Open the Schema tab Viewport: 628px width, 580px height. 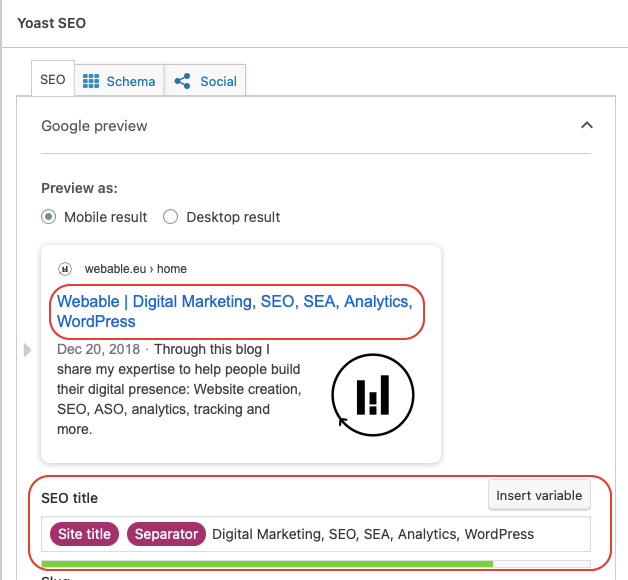point(119,81)
